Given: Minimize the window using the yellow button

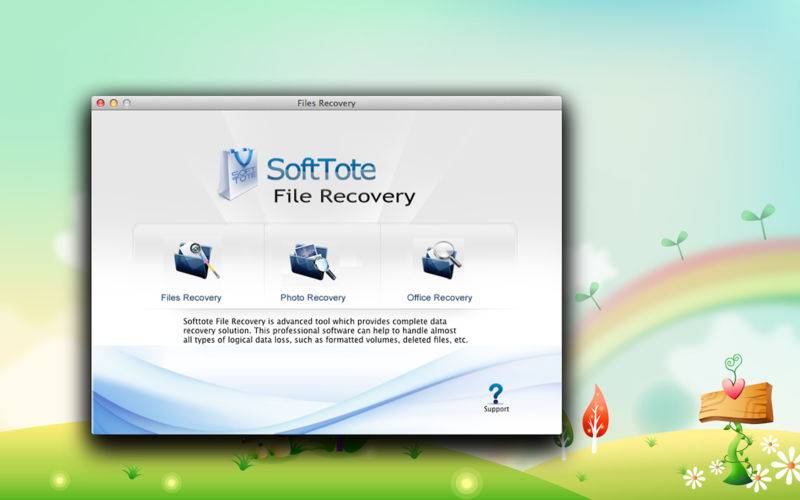Looking at the screenshot, I should (113, 103).
